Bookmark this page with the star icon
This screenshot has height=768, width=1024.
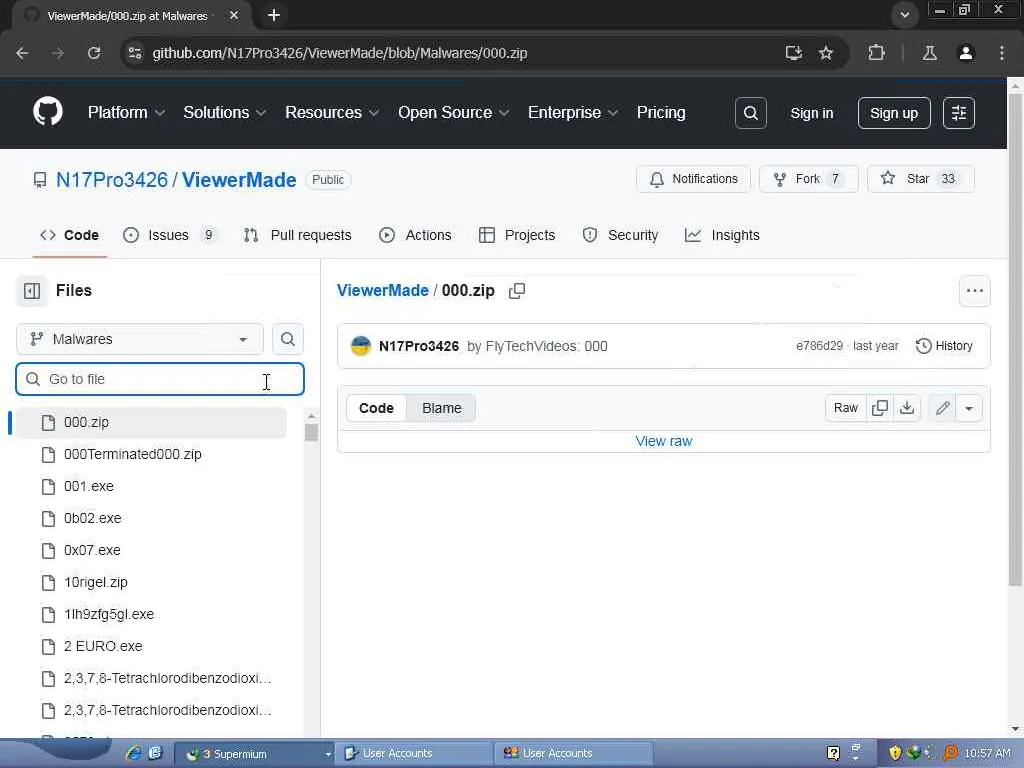(826, 53)
